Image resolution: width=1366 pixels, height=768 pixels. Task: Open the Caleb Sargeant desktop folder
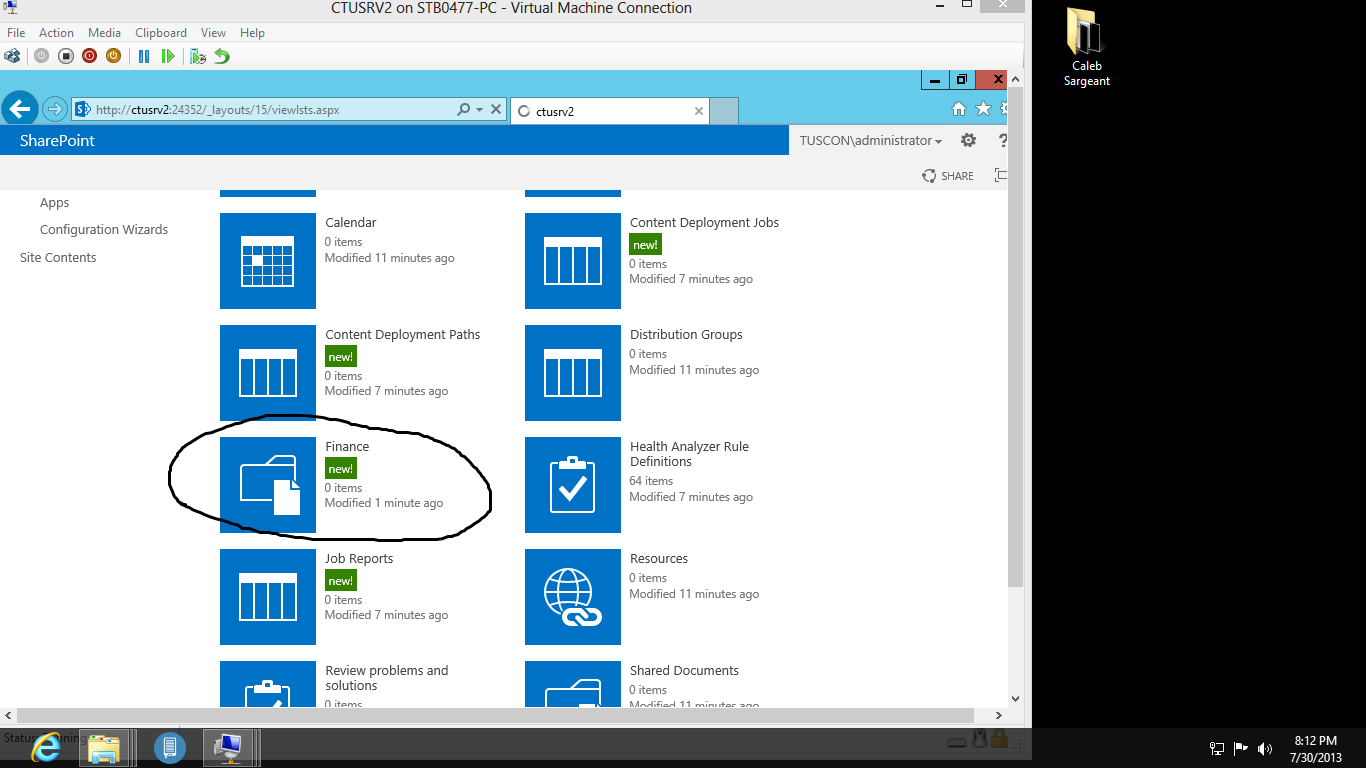coord(1086,48)
